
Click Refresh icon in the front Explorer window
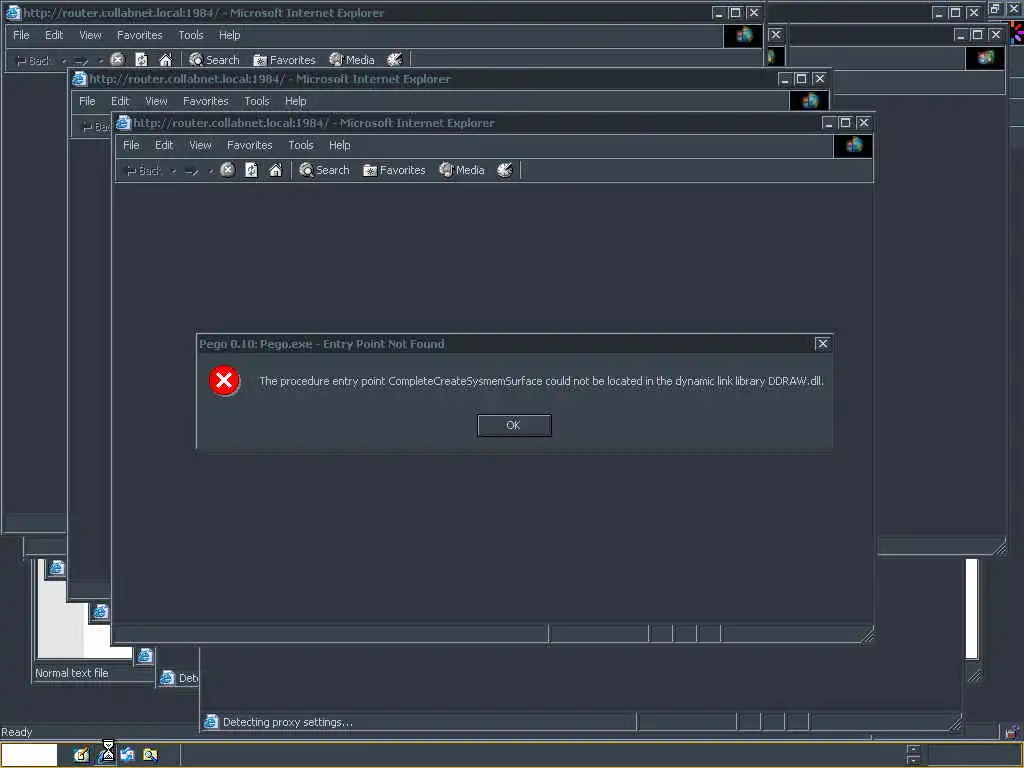tap(251, 170)
